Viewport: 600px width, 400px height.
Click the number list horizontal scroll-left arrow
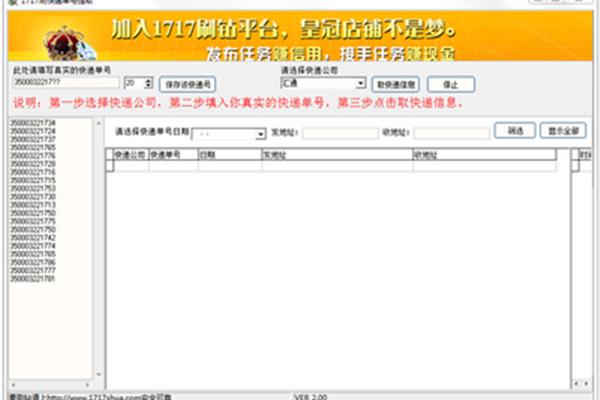click(13, 384)
